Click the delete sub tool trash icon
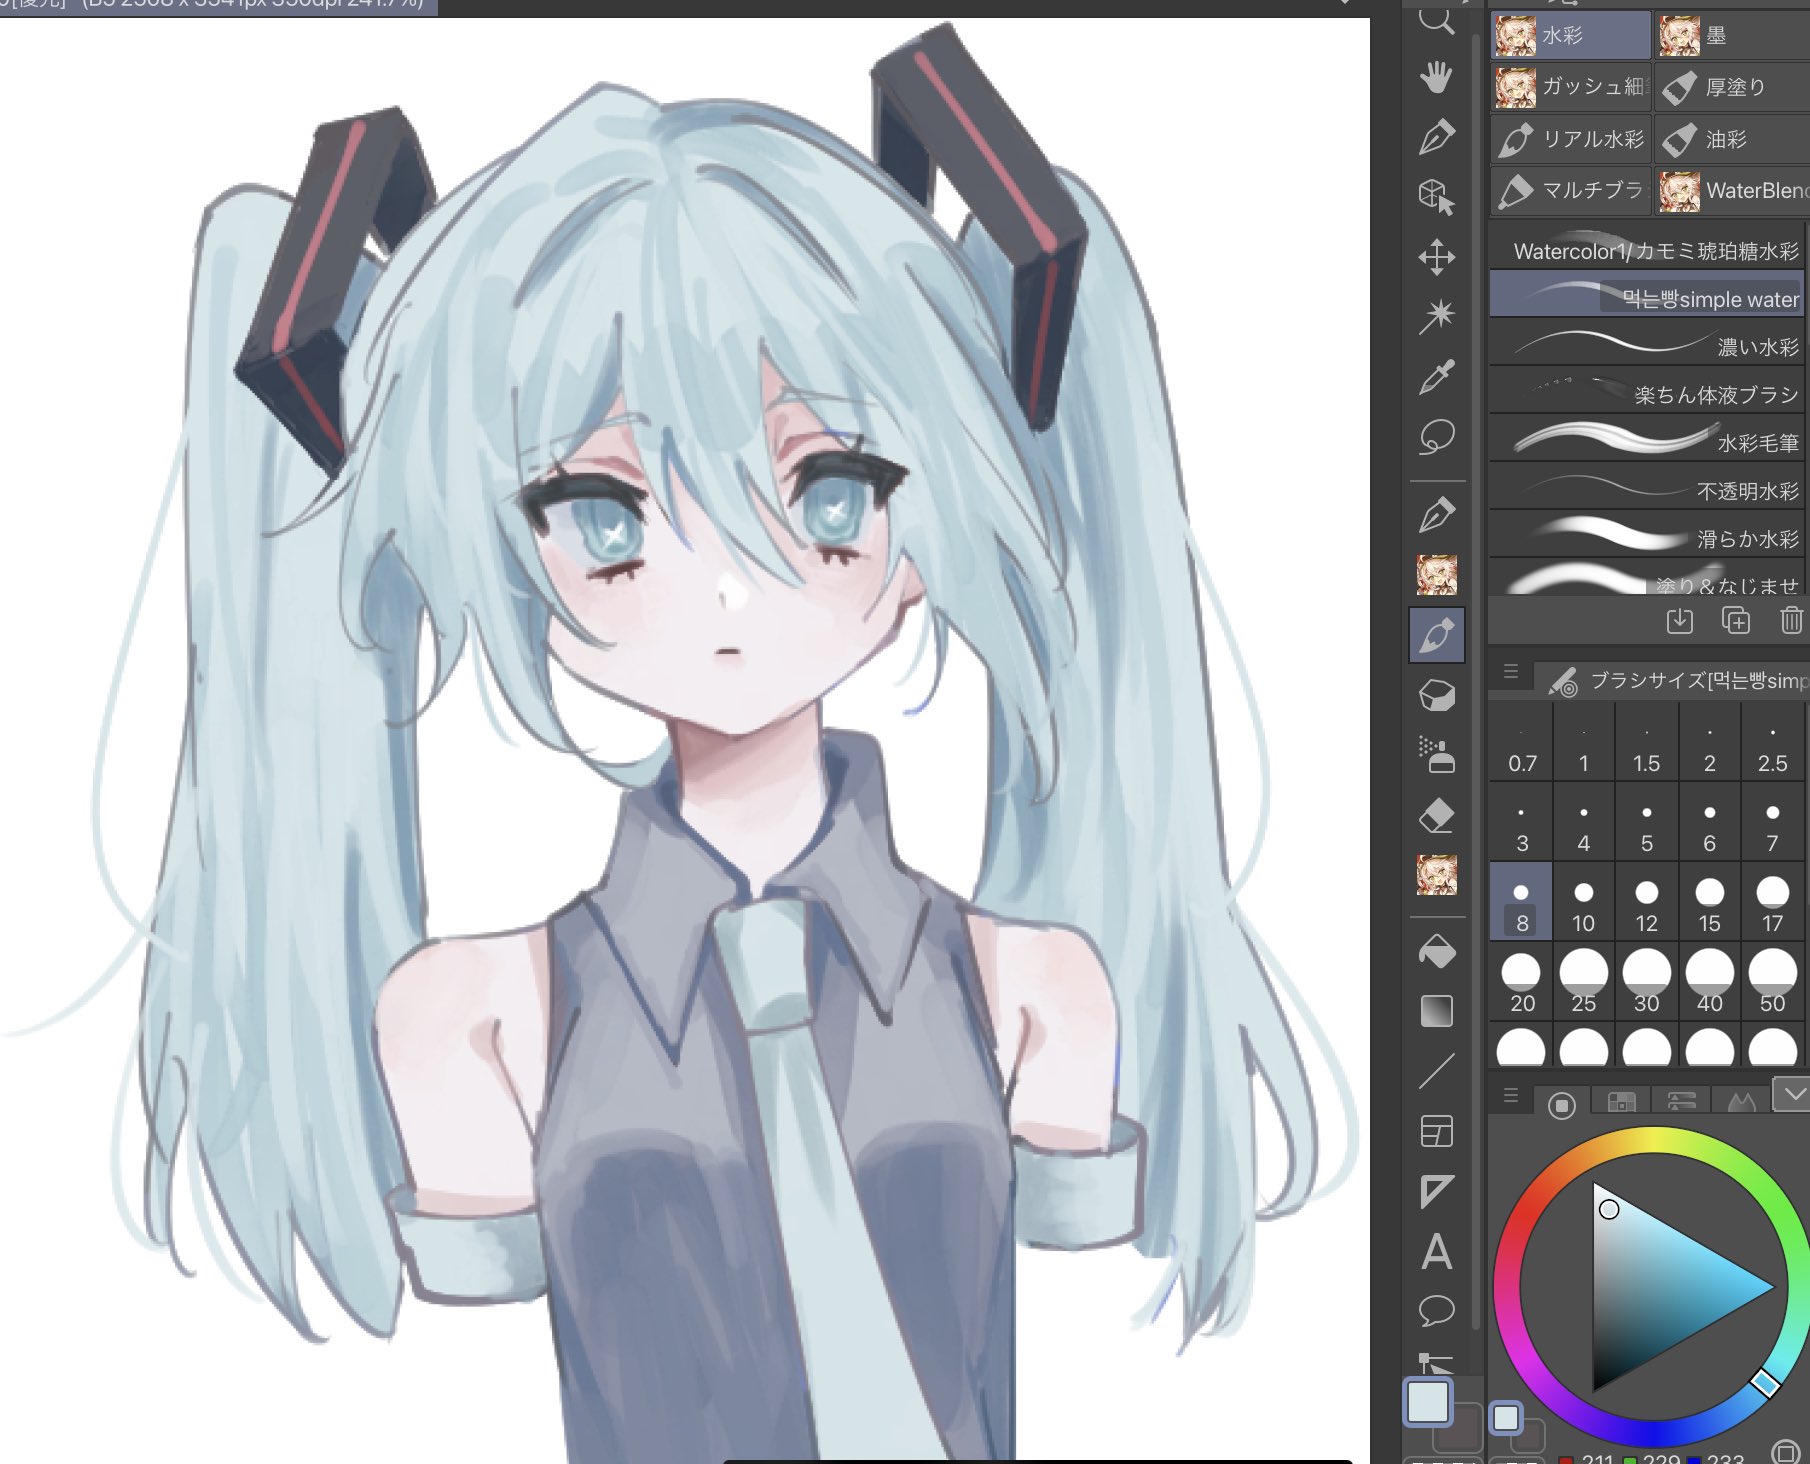The width and height of the screenshot is (1810, 1464). pyautogui.click(x=1791, y=621)
